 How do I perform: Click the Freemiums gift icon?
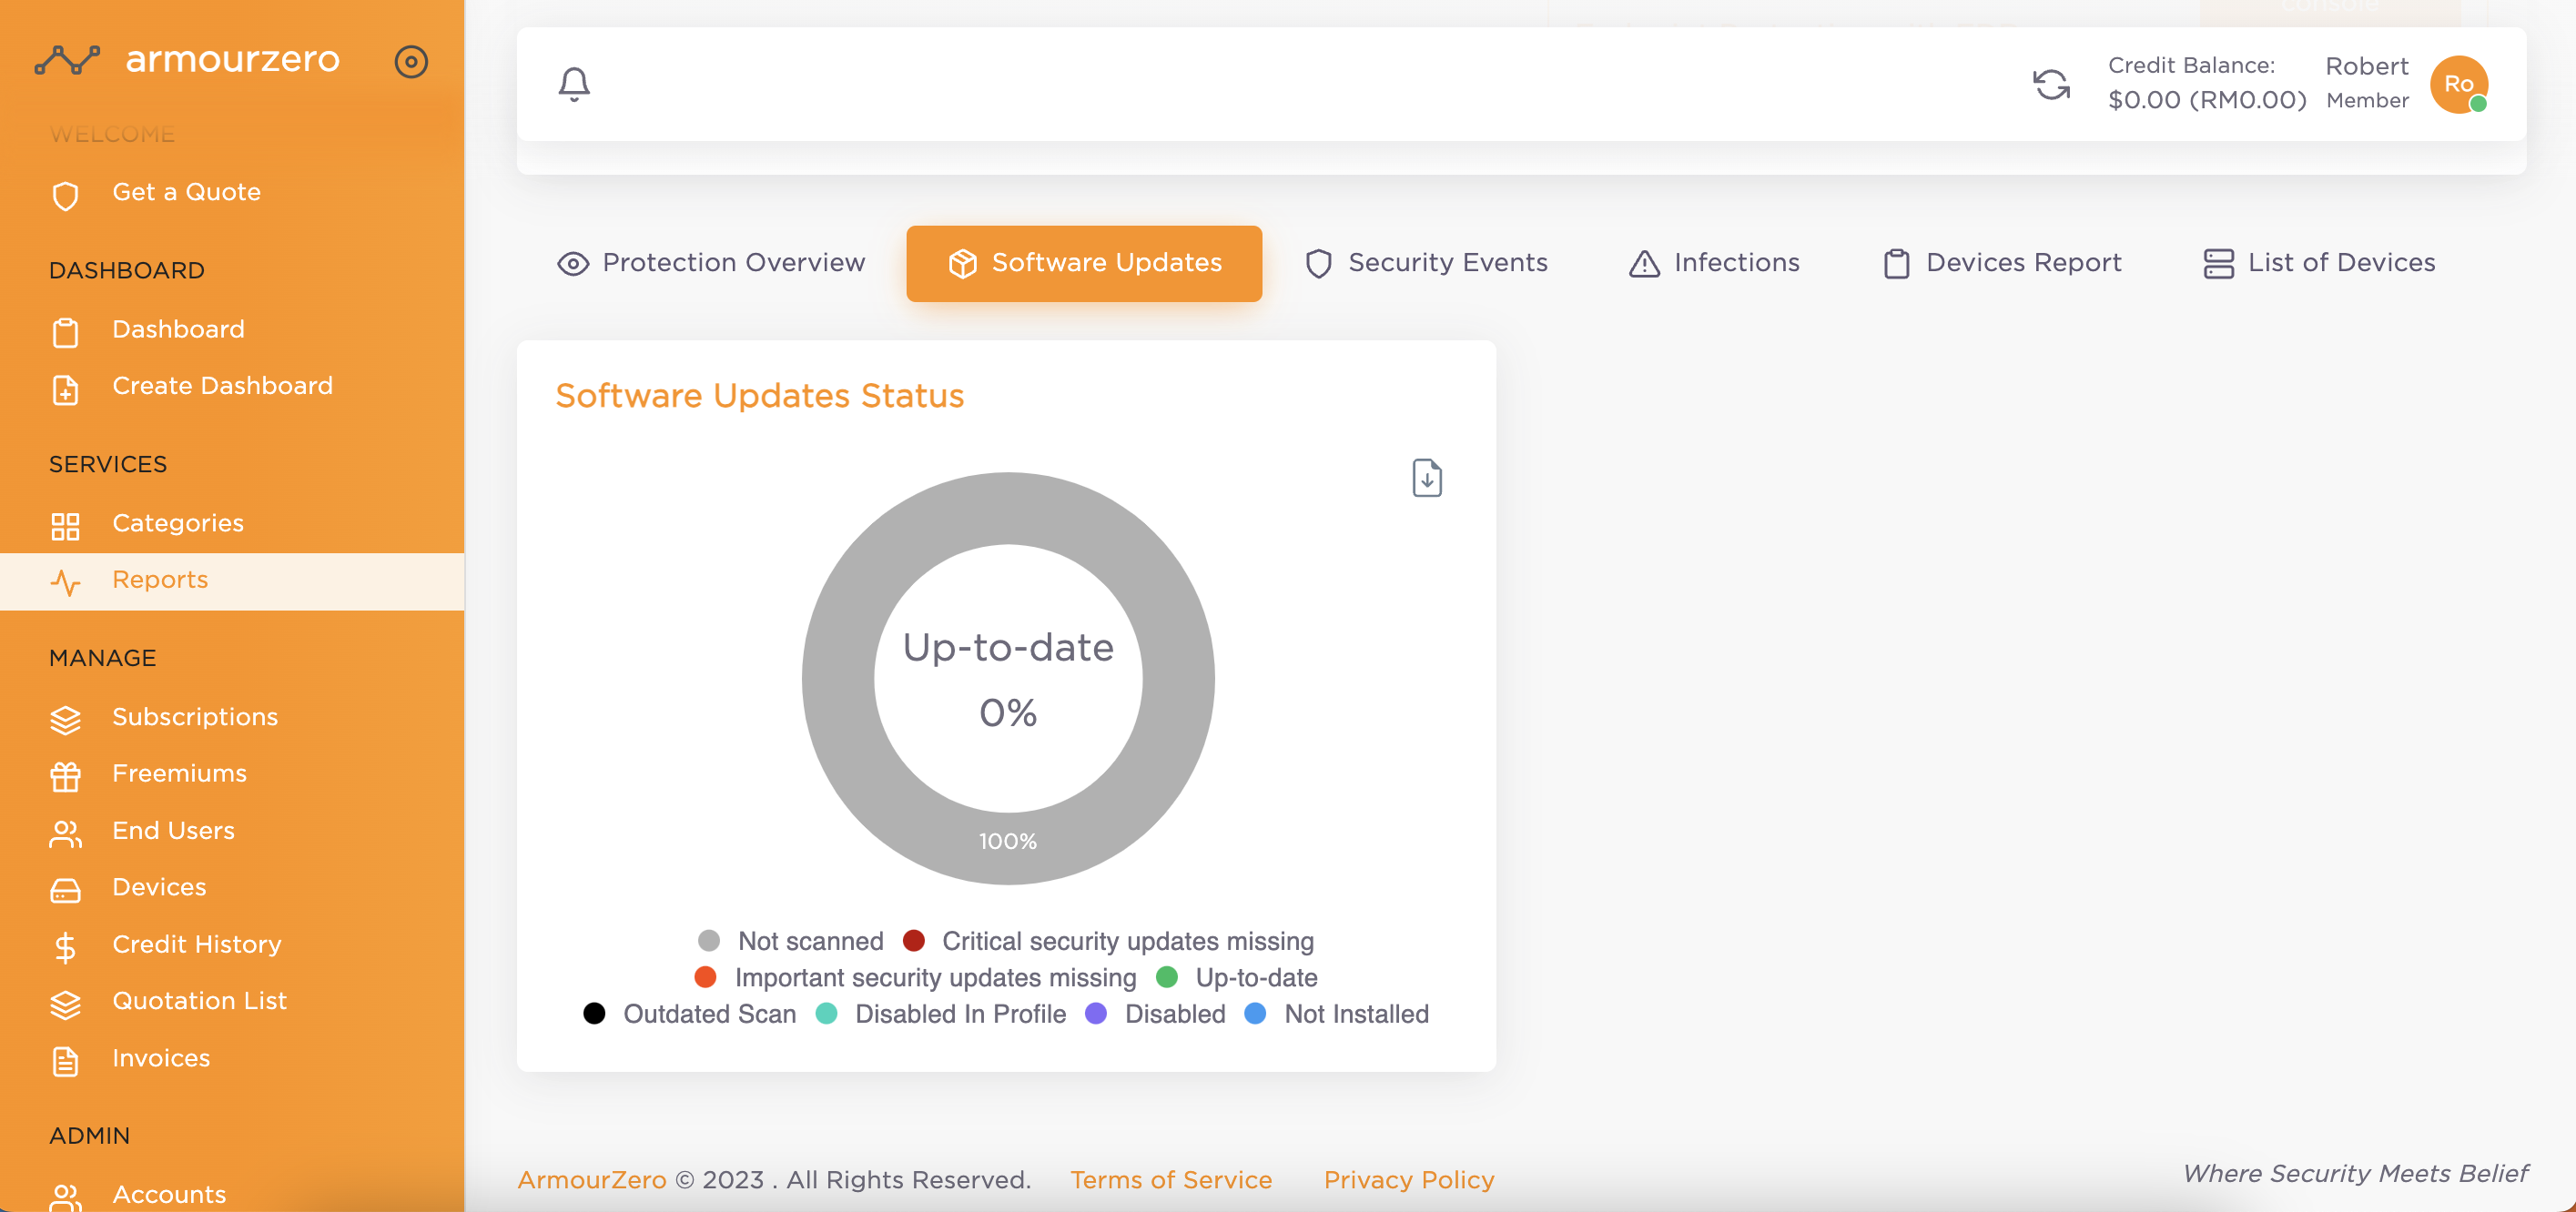(66, 776)
